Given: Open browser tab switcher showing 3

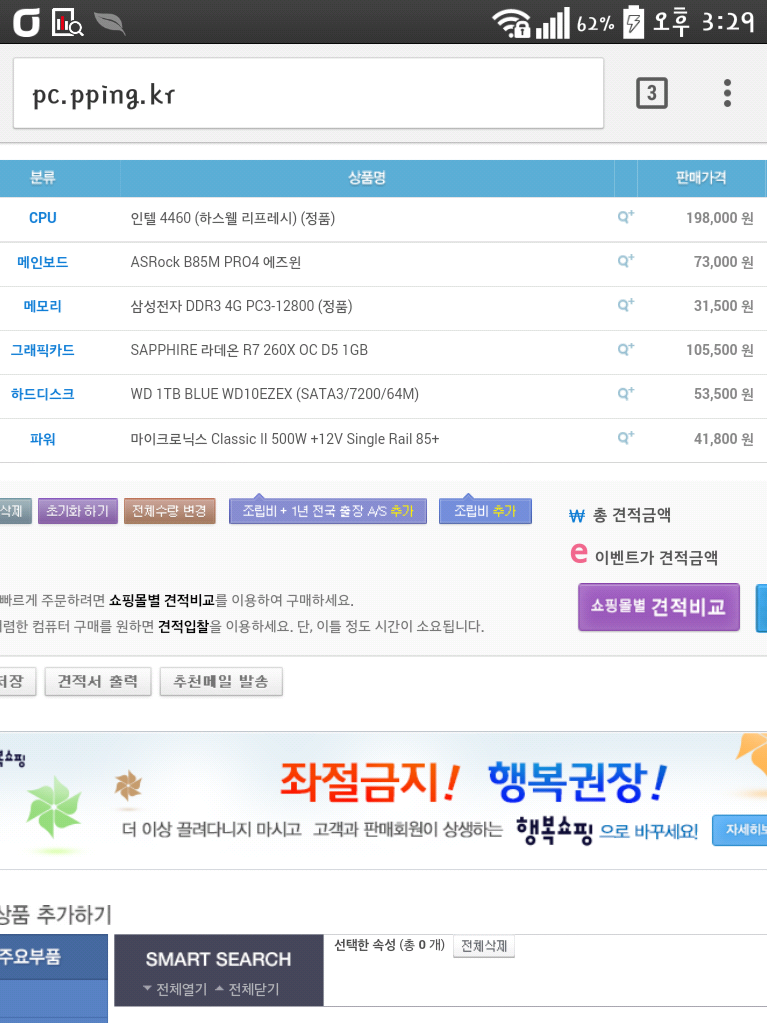Looking at the screenshot, I should click(652, 93).
